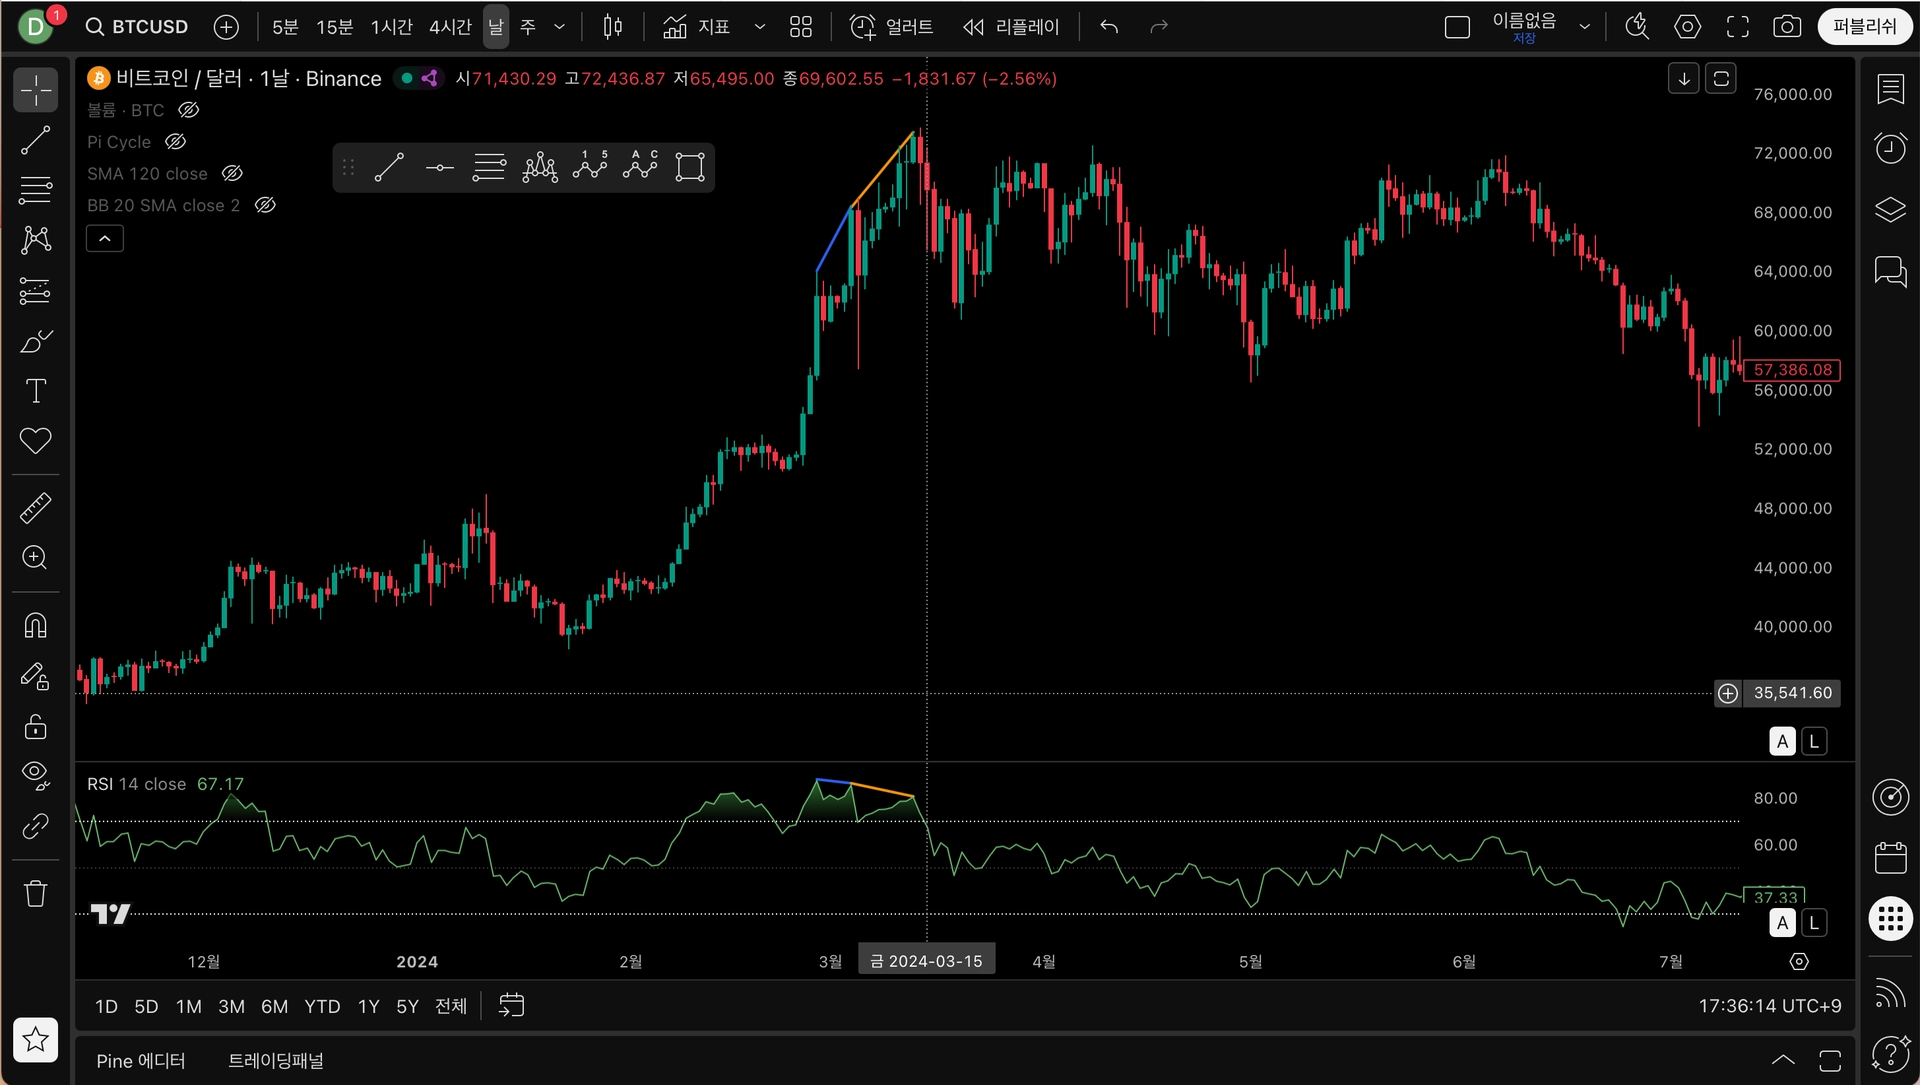The height and width of the screenshot is (1085, 1920).
Task: Open the Fibonacci retracement tools
Action: tap(36, 190)
